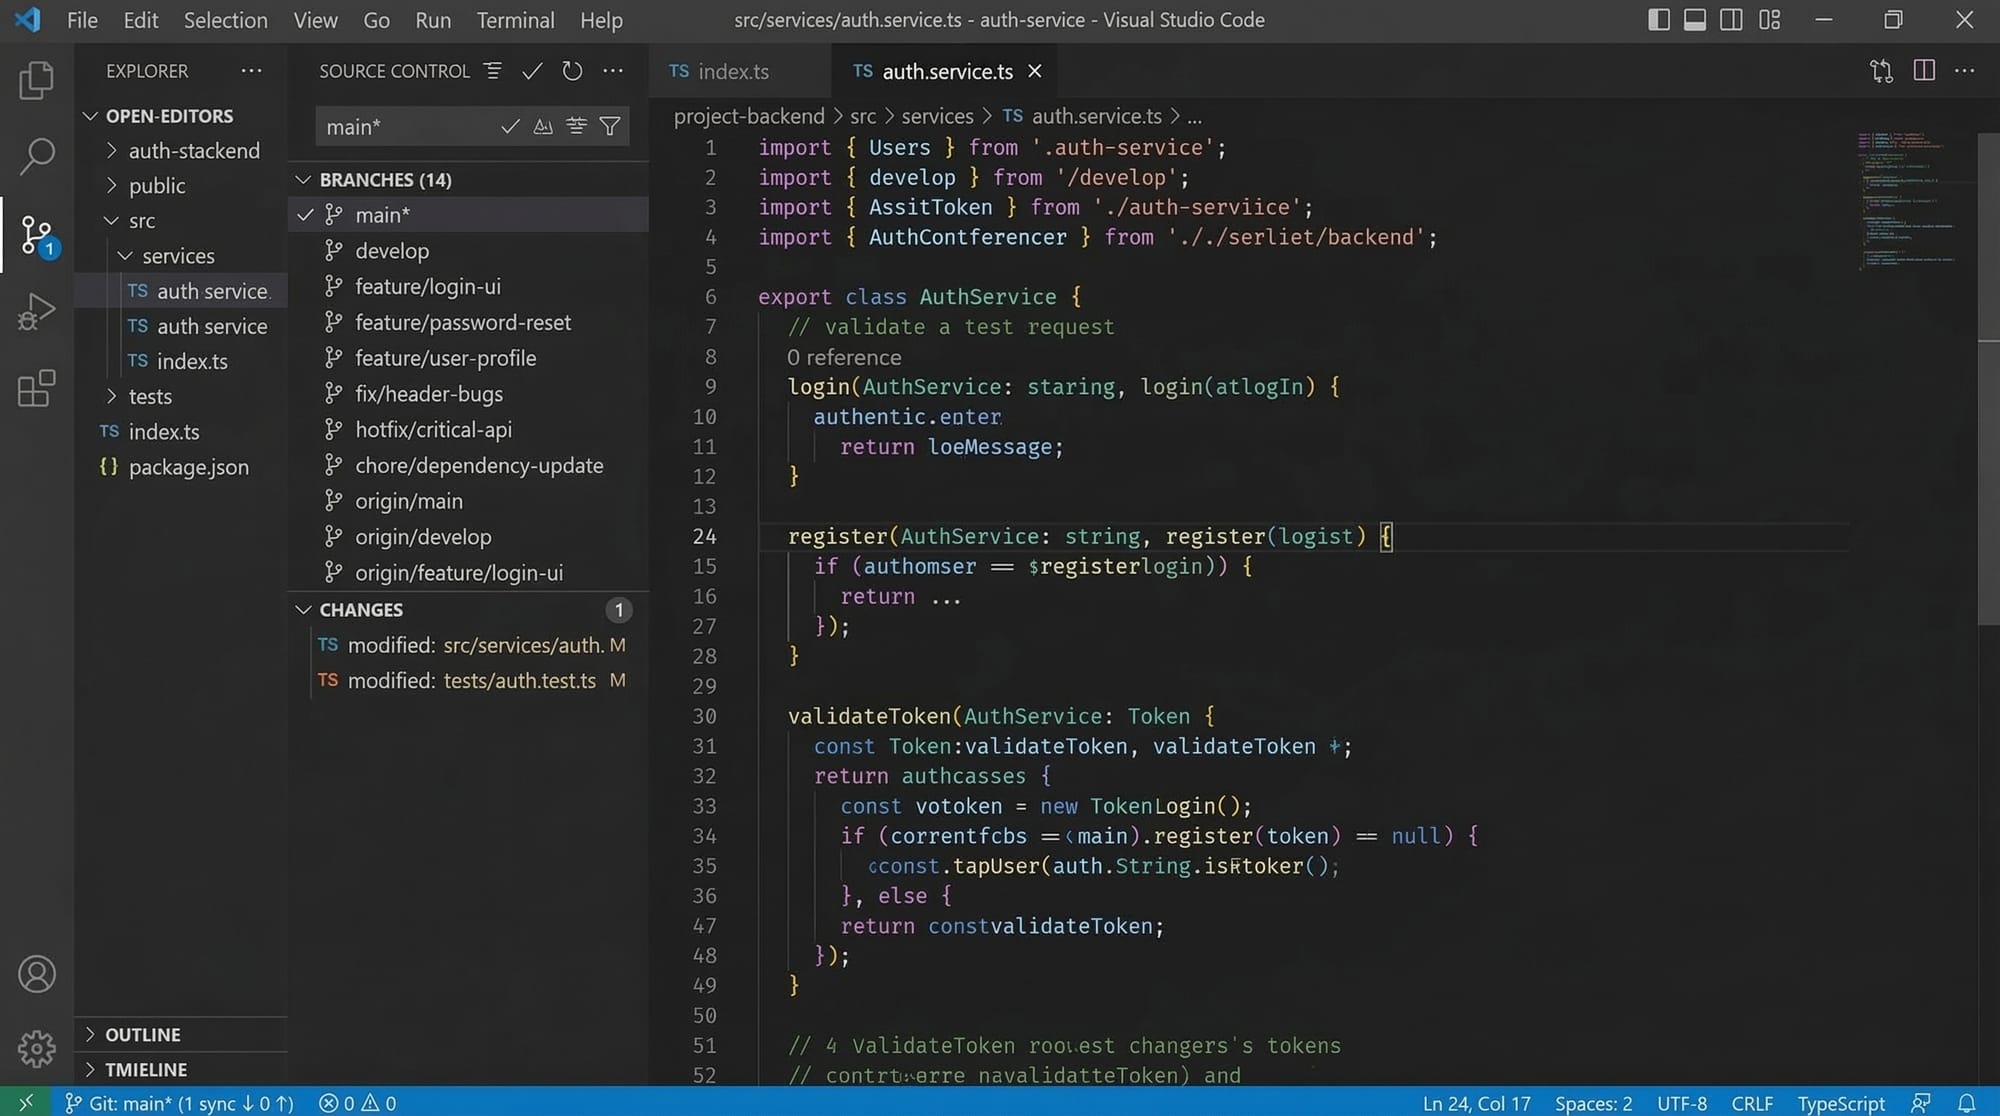The width and height of the screenshot is (2000, 1116).
Task: Toggle the secondary sidebar layout button
Action: (1732, 20)
